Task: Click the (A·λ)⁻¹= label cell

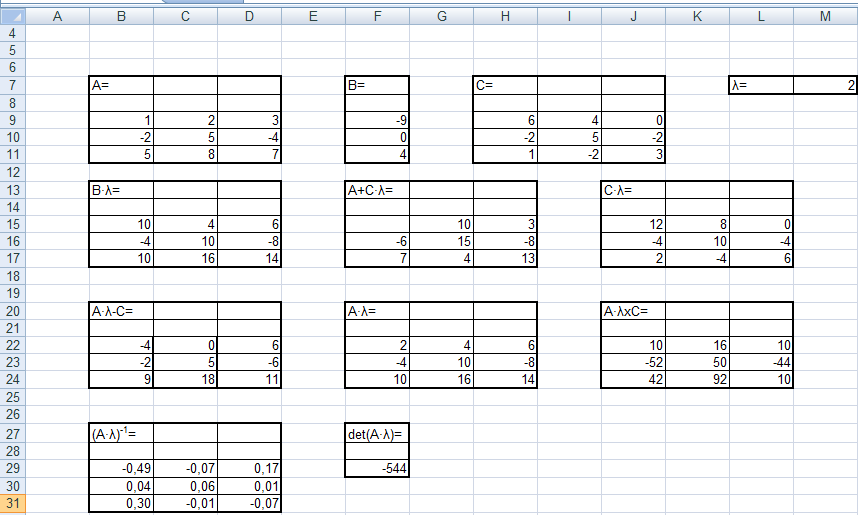Action: (121, 434)
